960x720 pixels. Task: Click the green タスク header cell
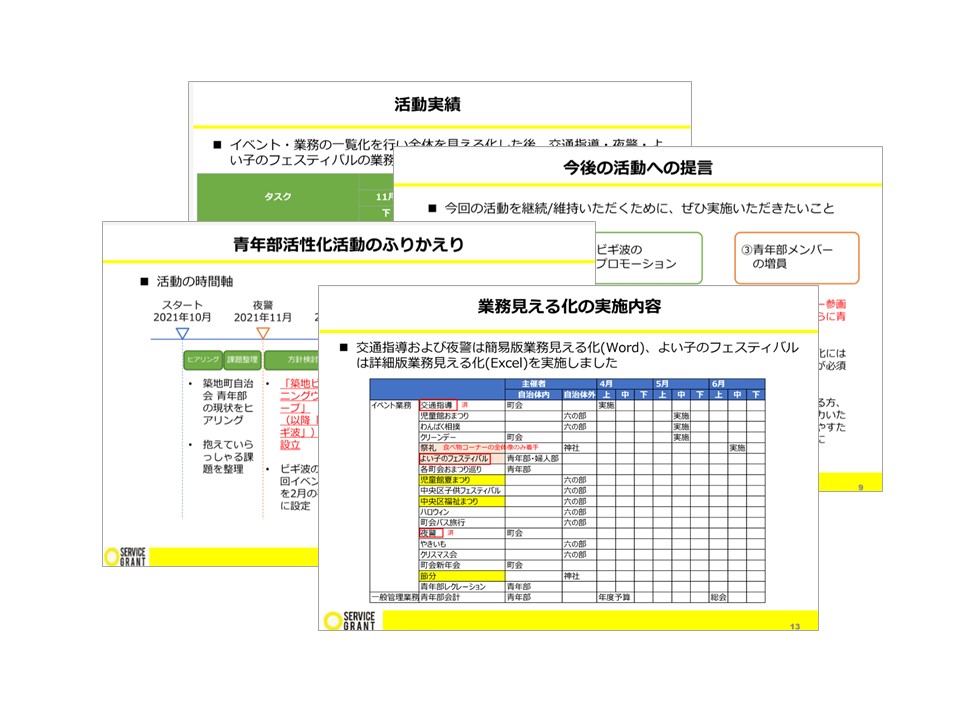point(277,197)
